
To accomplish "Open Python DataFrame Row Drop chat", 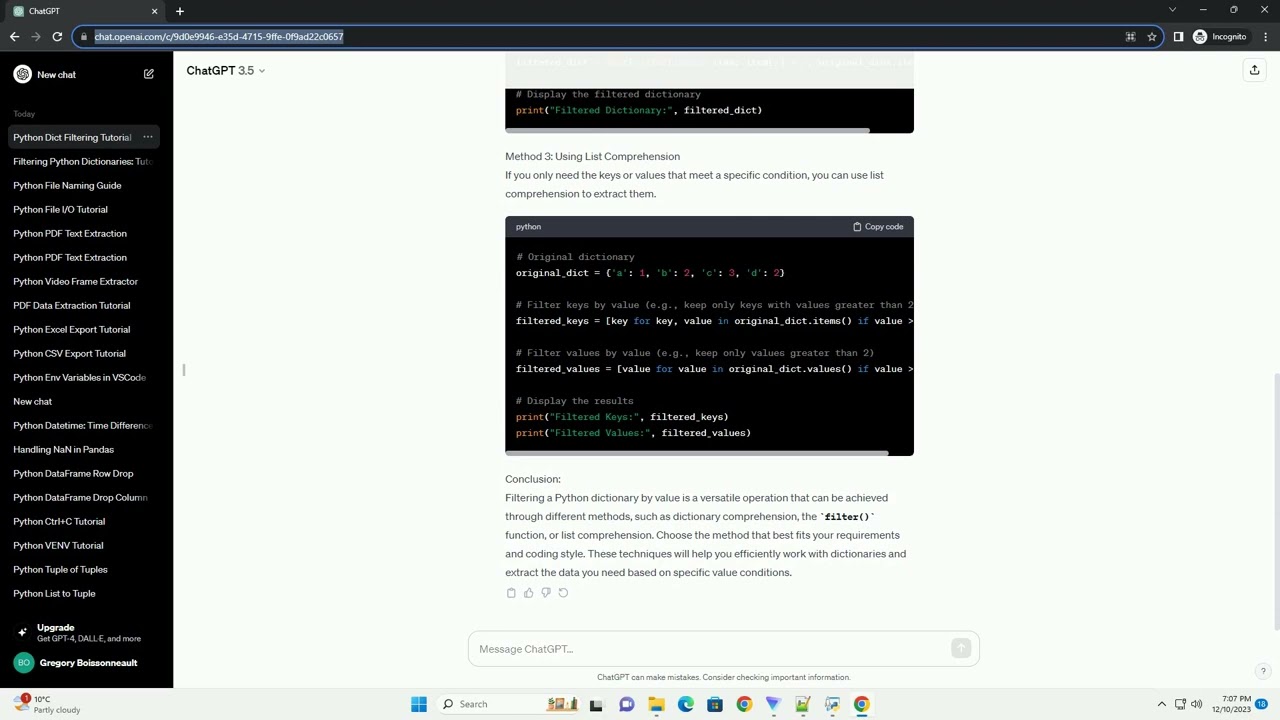I will click(x=84, y=473).
